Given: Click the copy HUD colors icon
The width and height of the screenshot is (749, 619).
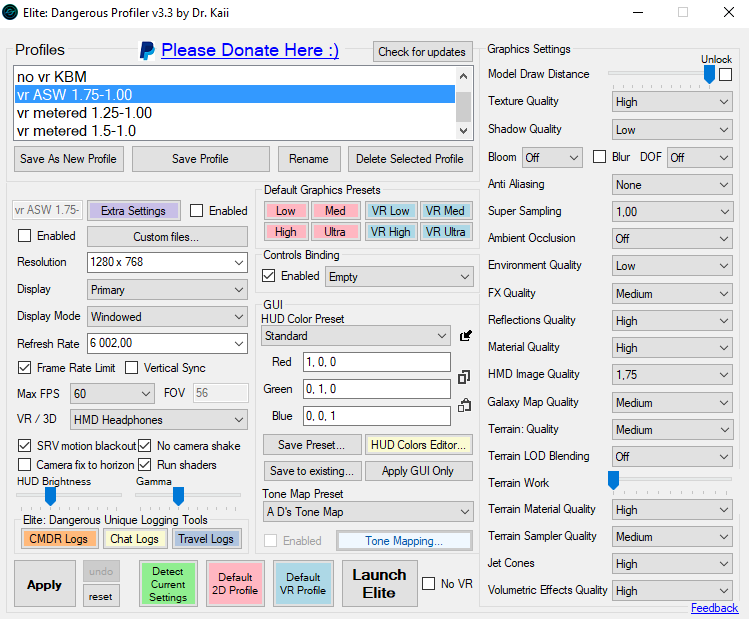Looking at the screenshot, I should (x=464, y=377).
